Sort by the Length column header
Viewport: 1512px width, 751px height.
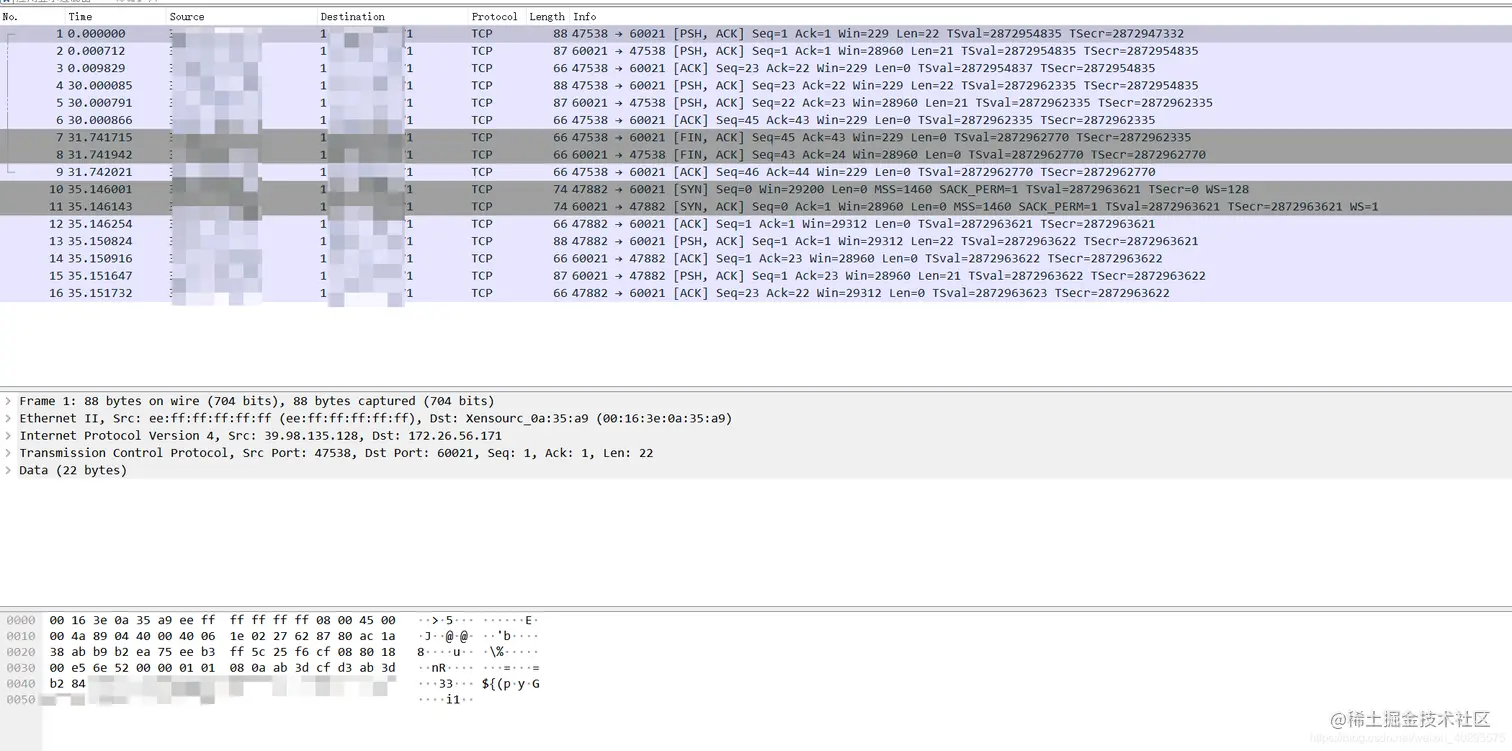pos(547,17)
